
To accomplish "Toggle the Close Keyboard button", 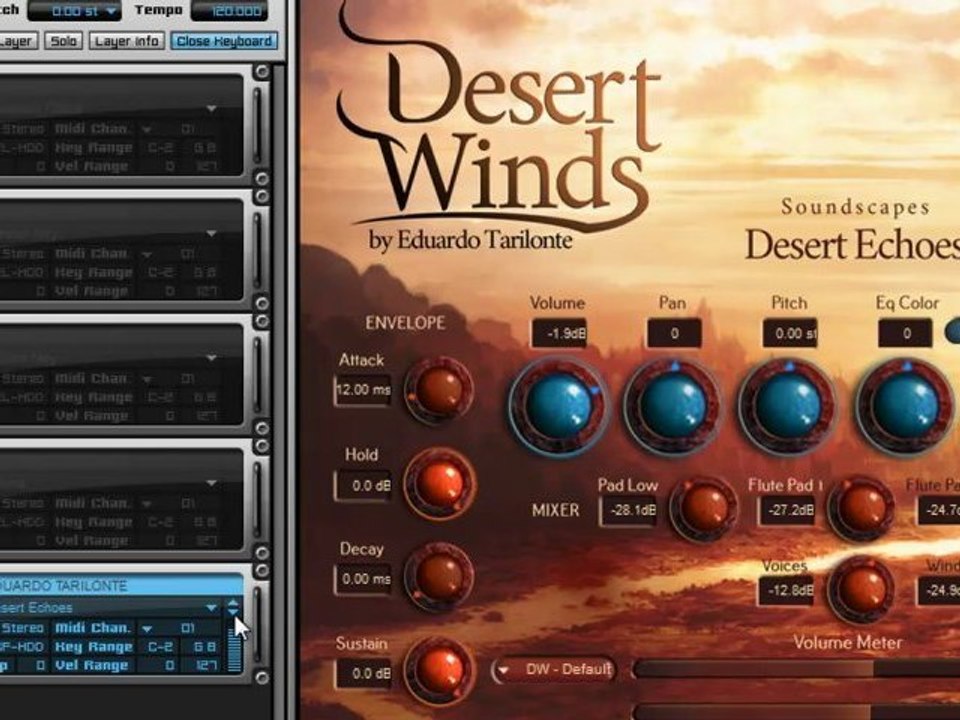I will (x=224, y=41).
